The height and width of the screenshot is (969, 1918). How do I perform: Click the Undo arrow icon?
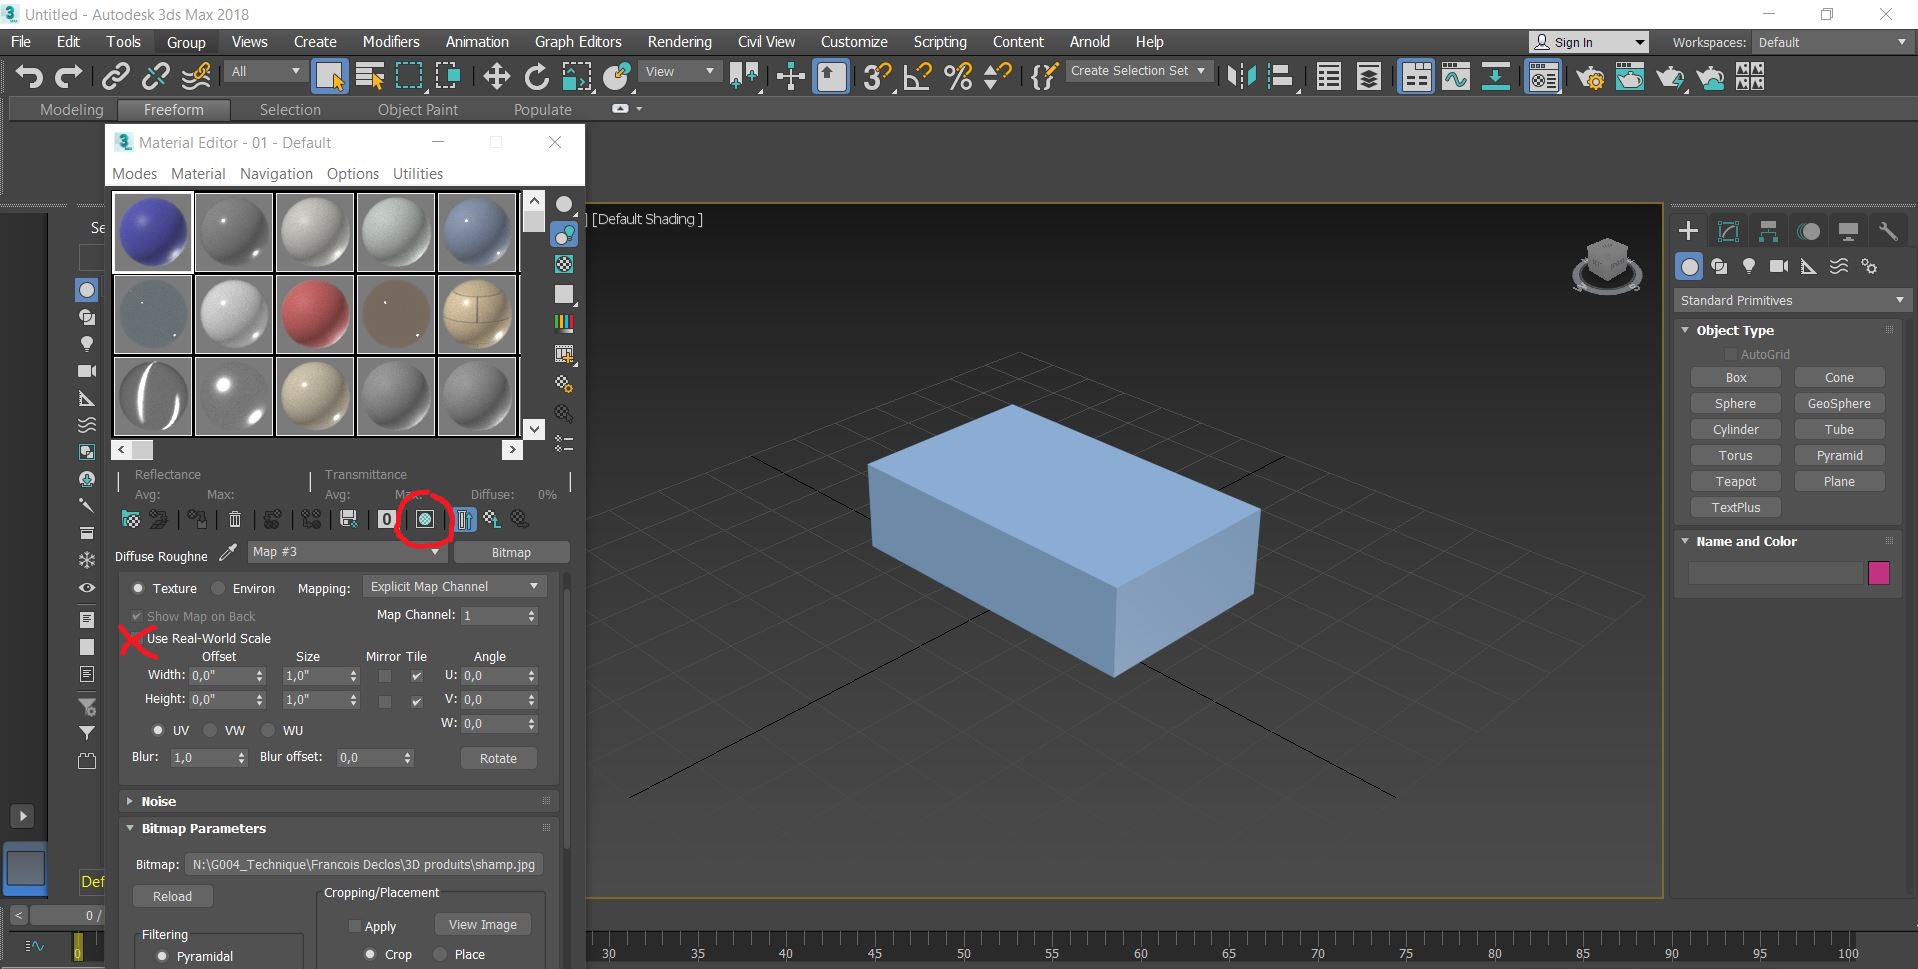coord(29,77)
